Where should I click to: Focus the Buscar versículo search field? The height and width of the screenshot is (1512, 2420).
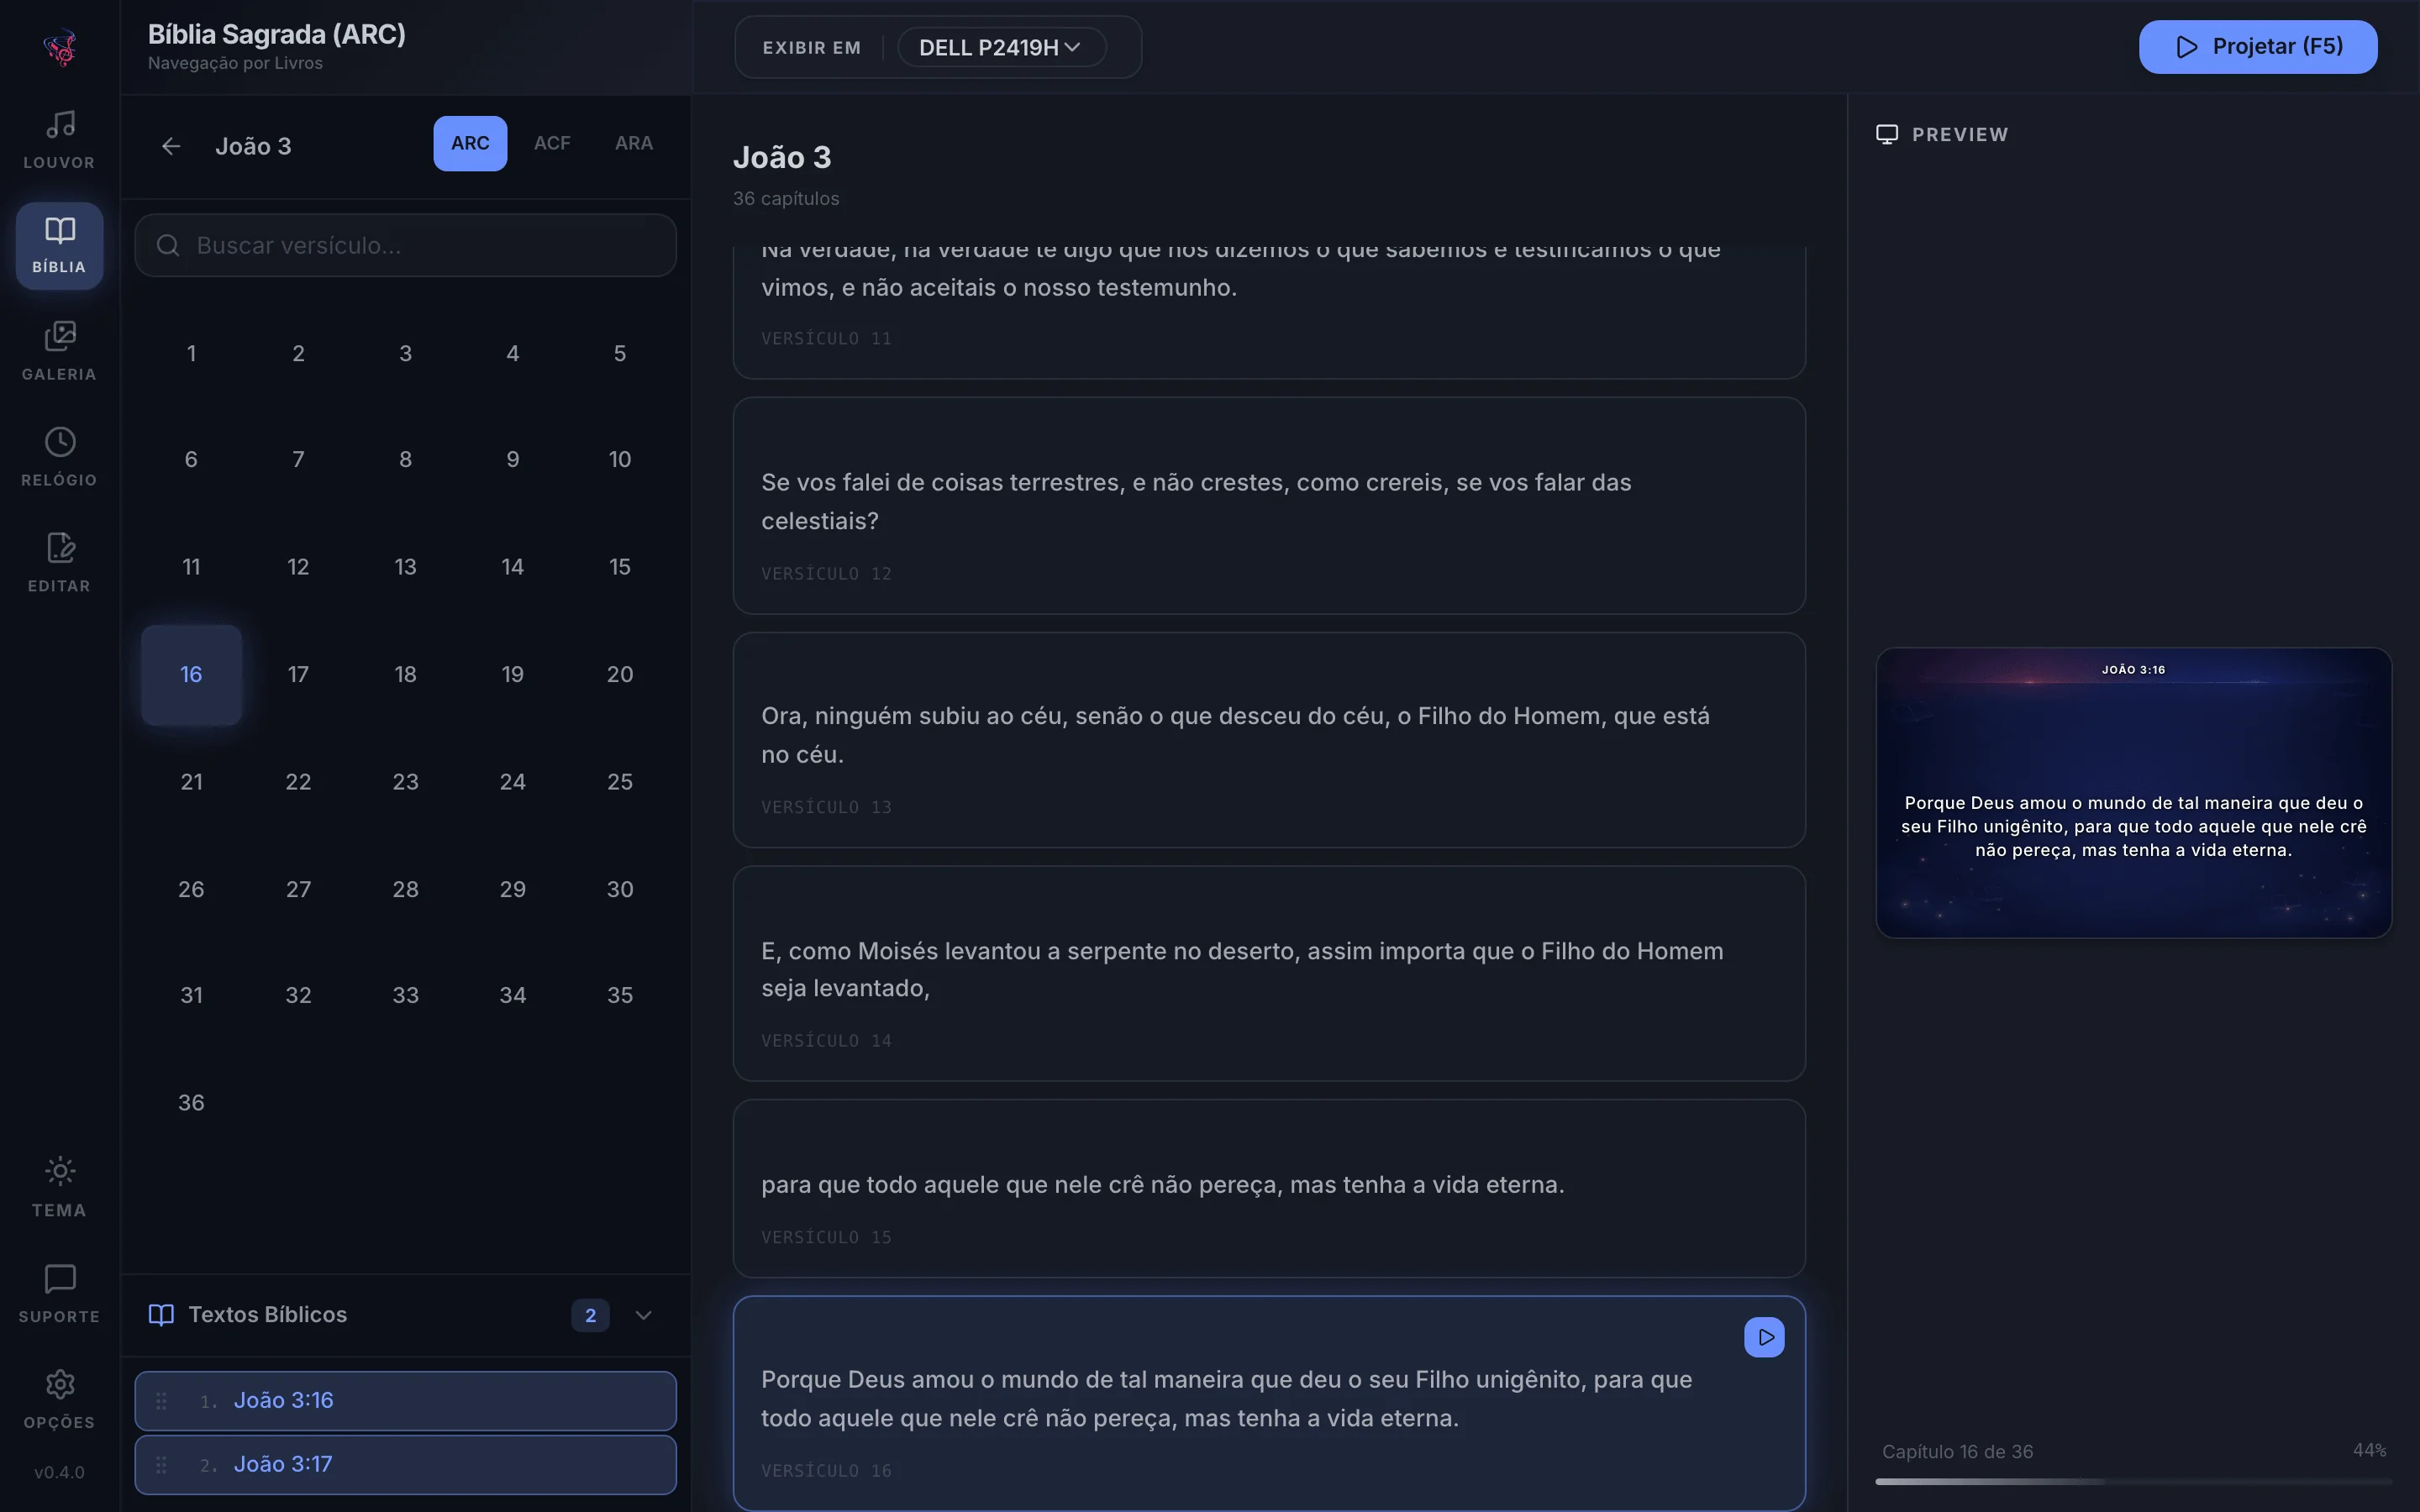pyautogui.click(x=405, y=245)
